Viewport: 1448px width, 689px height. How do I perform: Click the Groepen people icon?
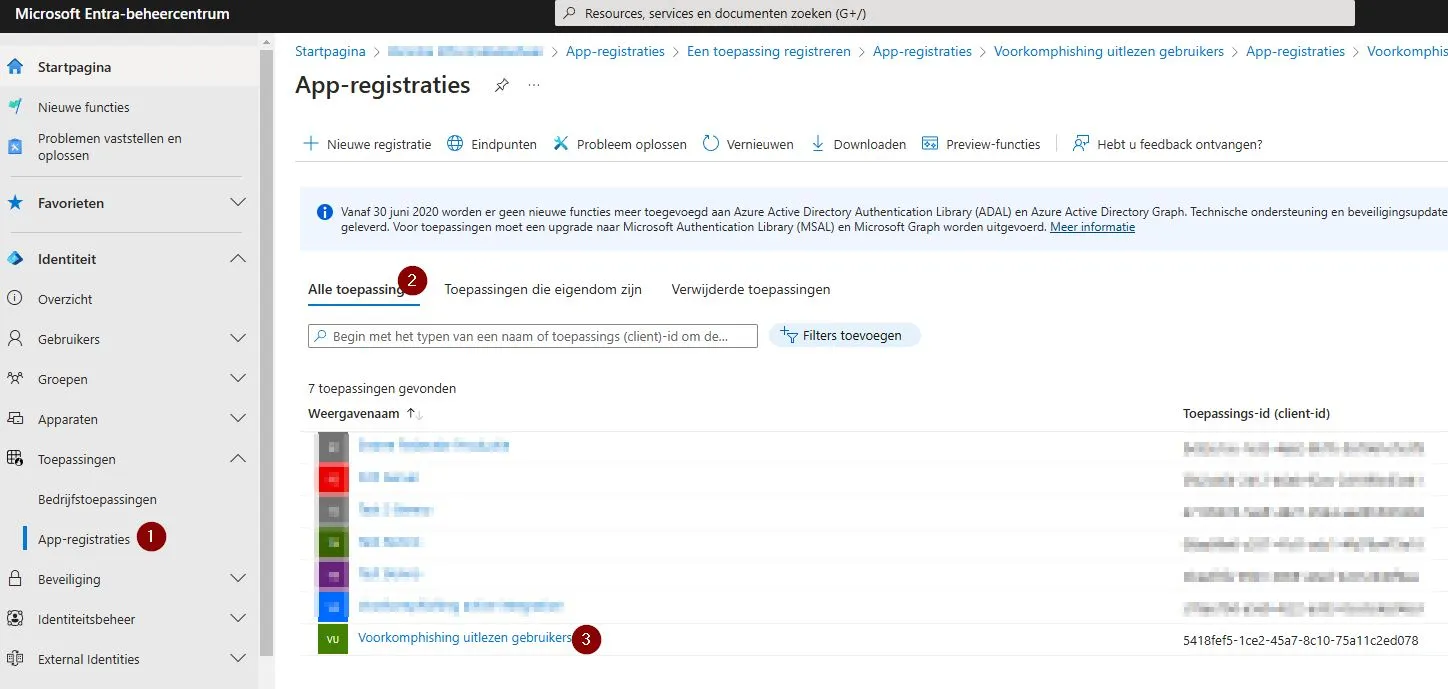[15, 379]
